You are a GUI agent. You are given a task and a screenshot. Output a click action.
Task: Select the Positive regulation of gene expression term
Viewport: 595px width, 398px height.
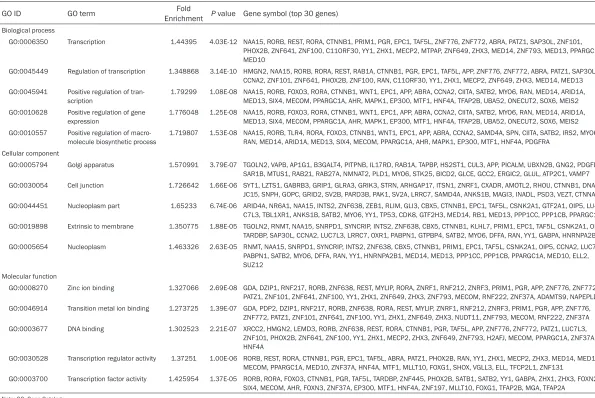[106, 117]
